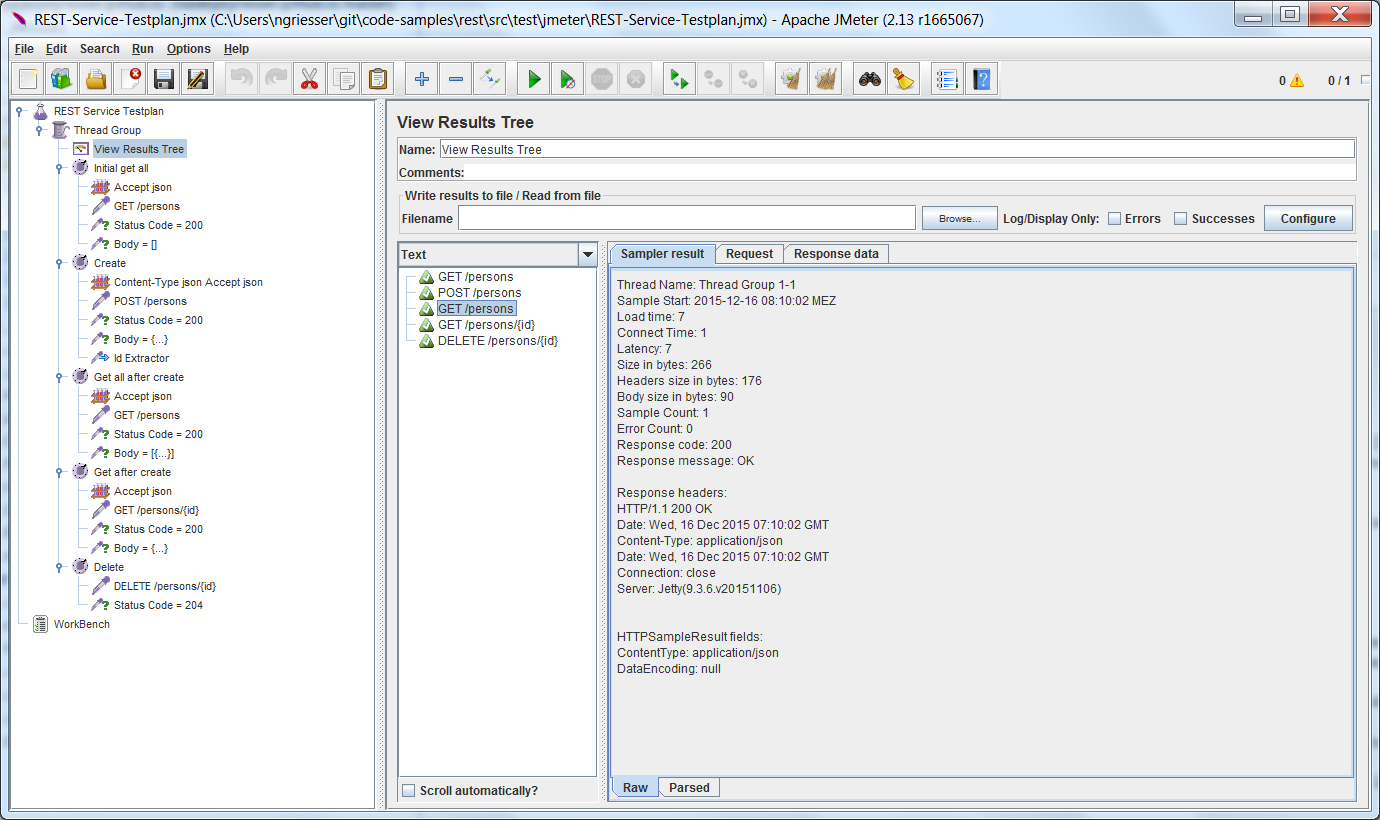Click Start no pauses icon
The image size is (1380, 820).
pos(567,79)
